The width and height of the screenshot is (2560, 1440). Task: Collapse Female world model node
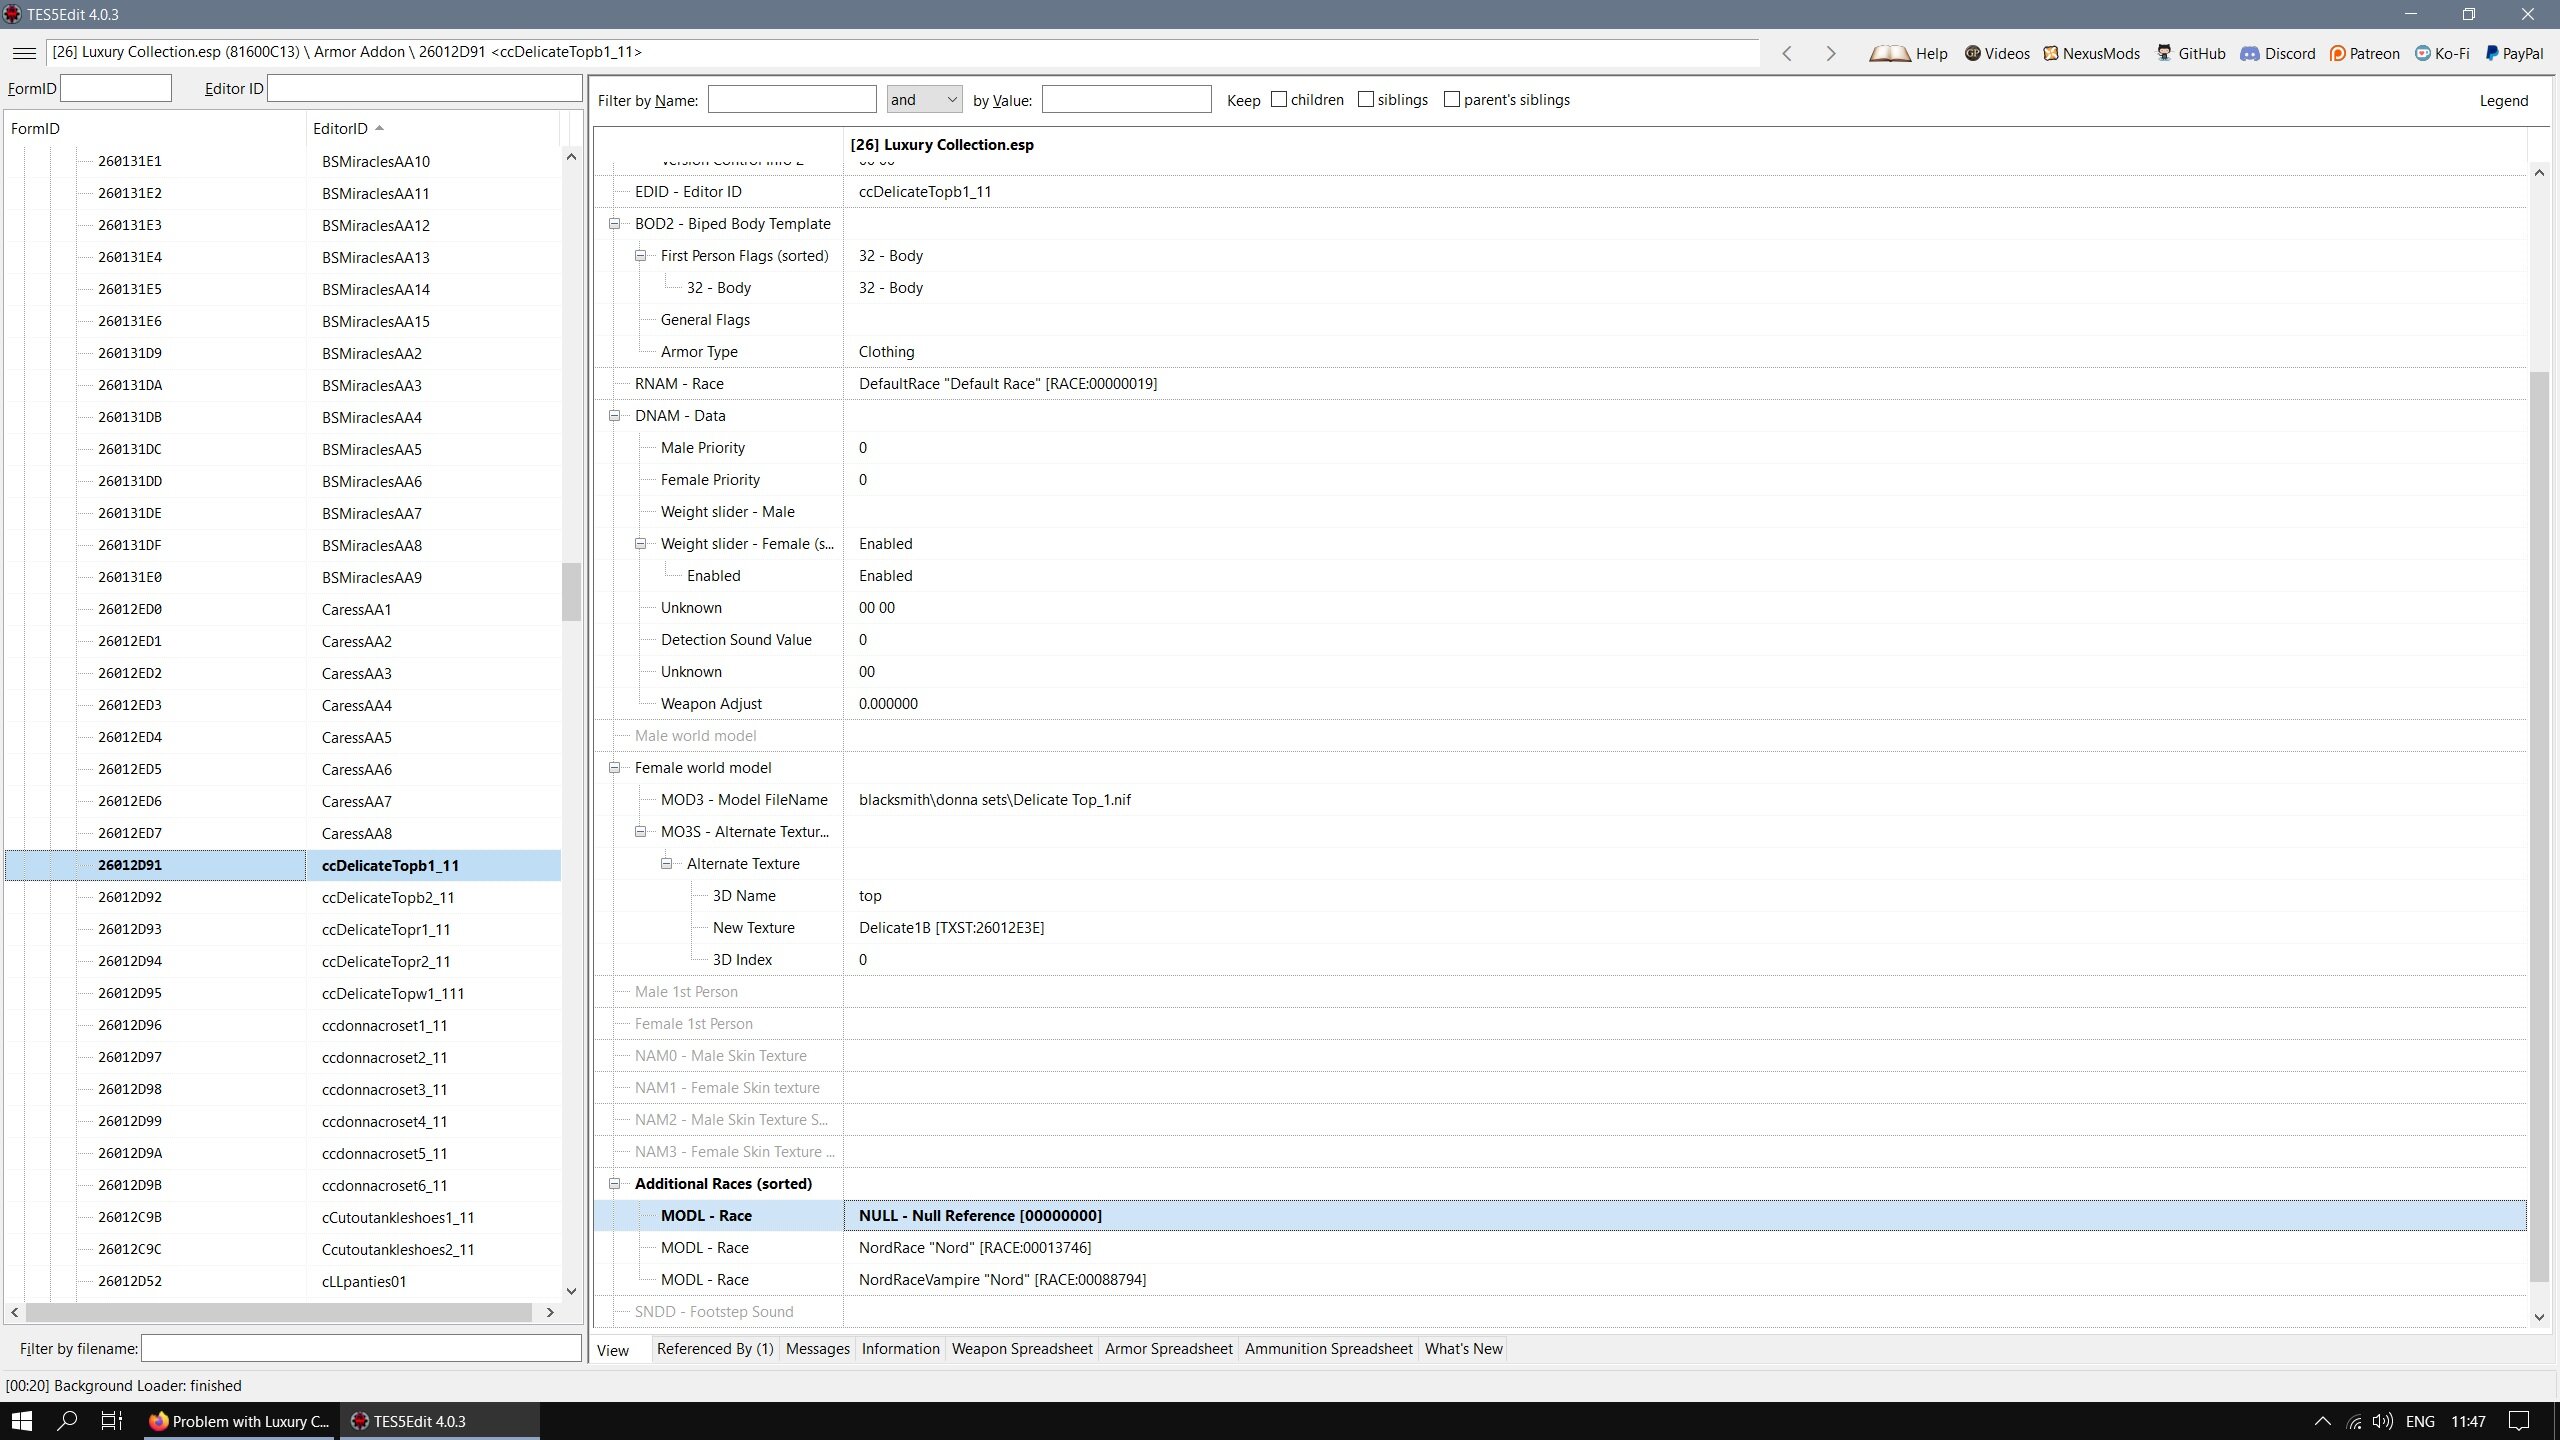(615, 768)
